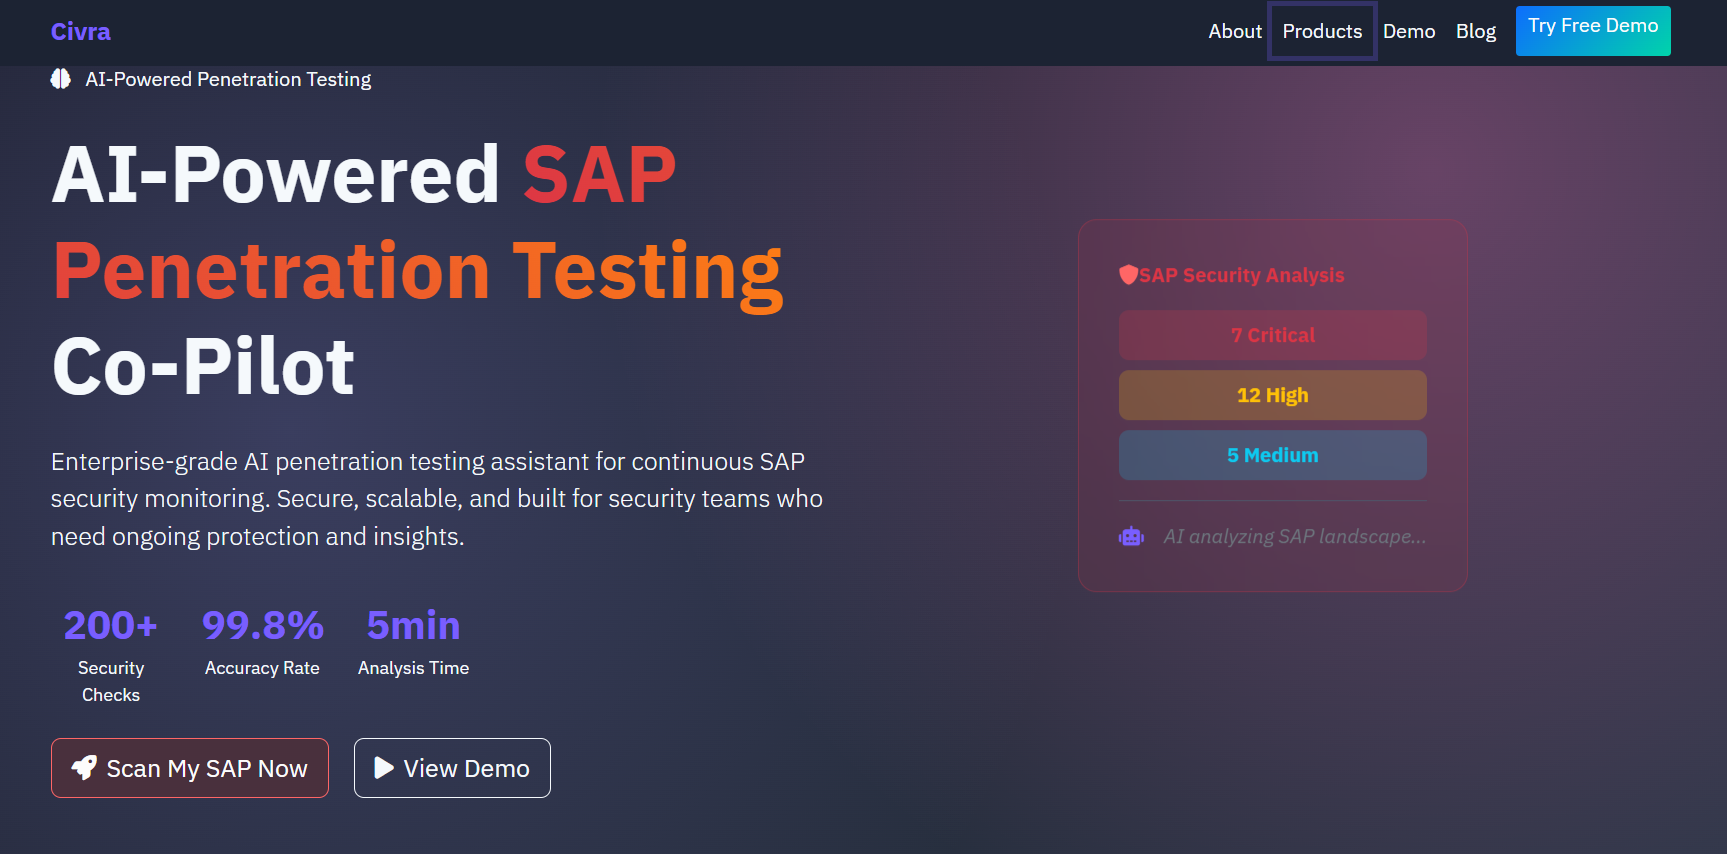Click the 200+ Security Checks stat
1727x854 pixels.
[111, 655]
